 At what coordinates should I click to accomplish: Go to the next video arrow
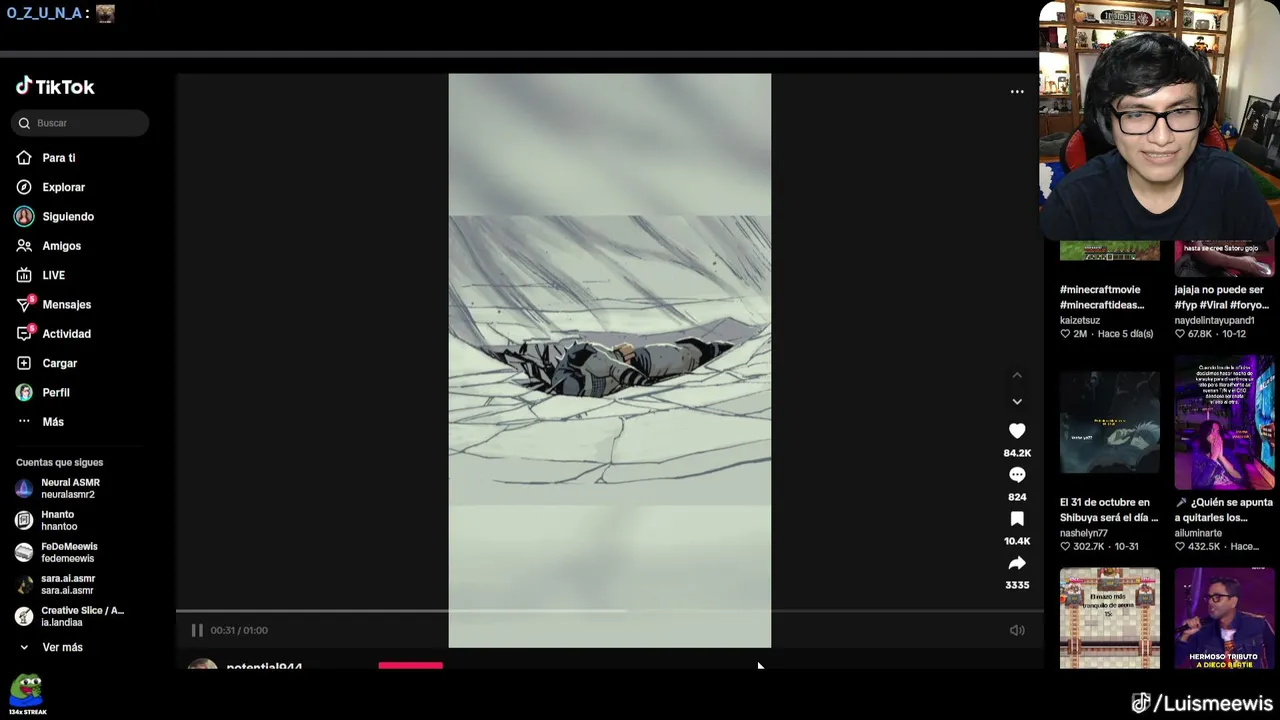[x=1017, y=401]
